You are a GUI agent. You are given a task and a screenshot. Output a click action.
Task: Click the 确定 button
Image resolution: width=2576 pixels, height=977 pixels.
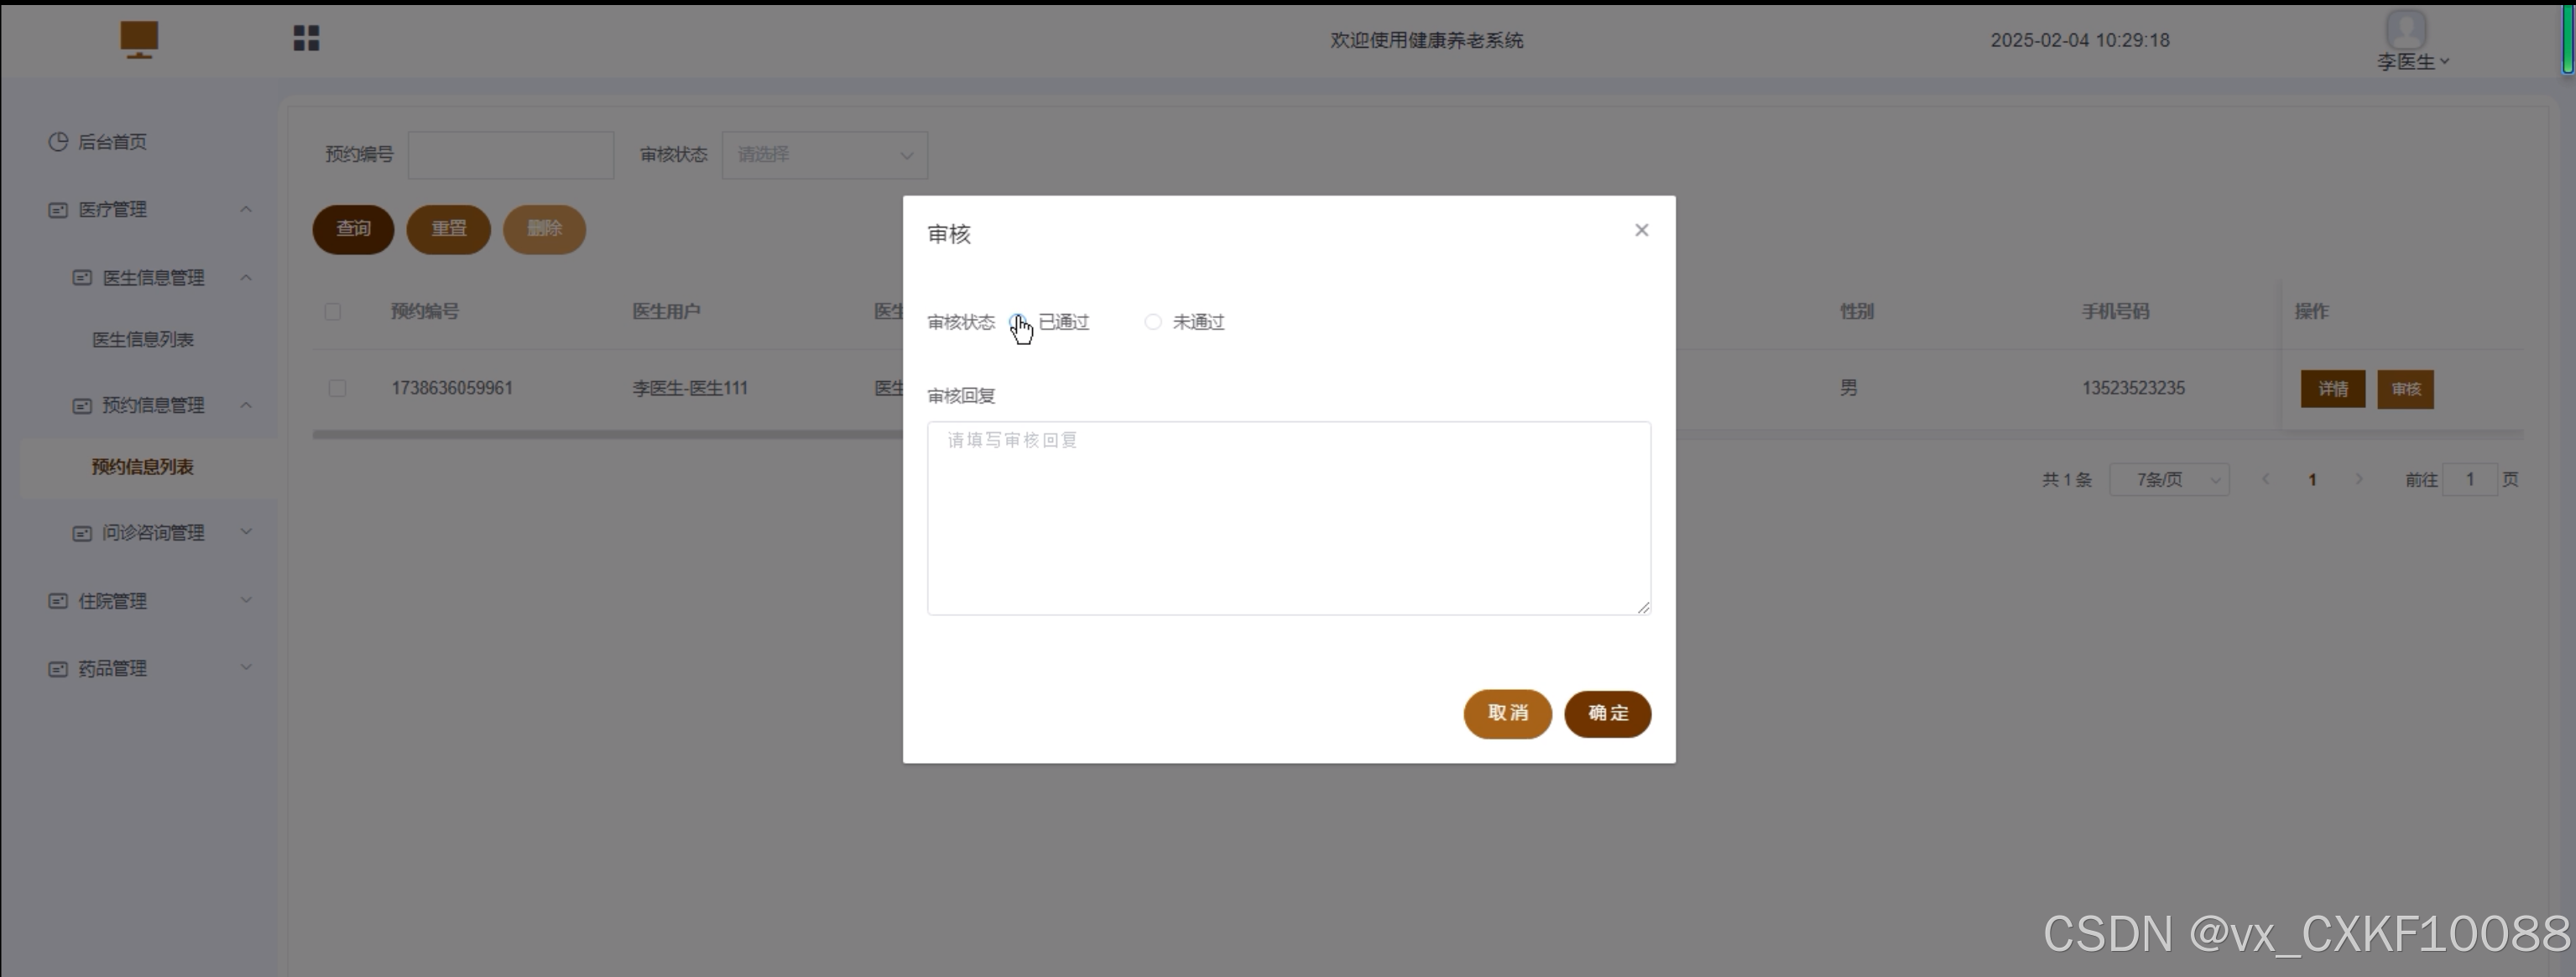click(1607, 713)
